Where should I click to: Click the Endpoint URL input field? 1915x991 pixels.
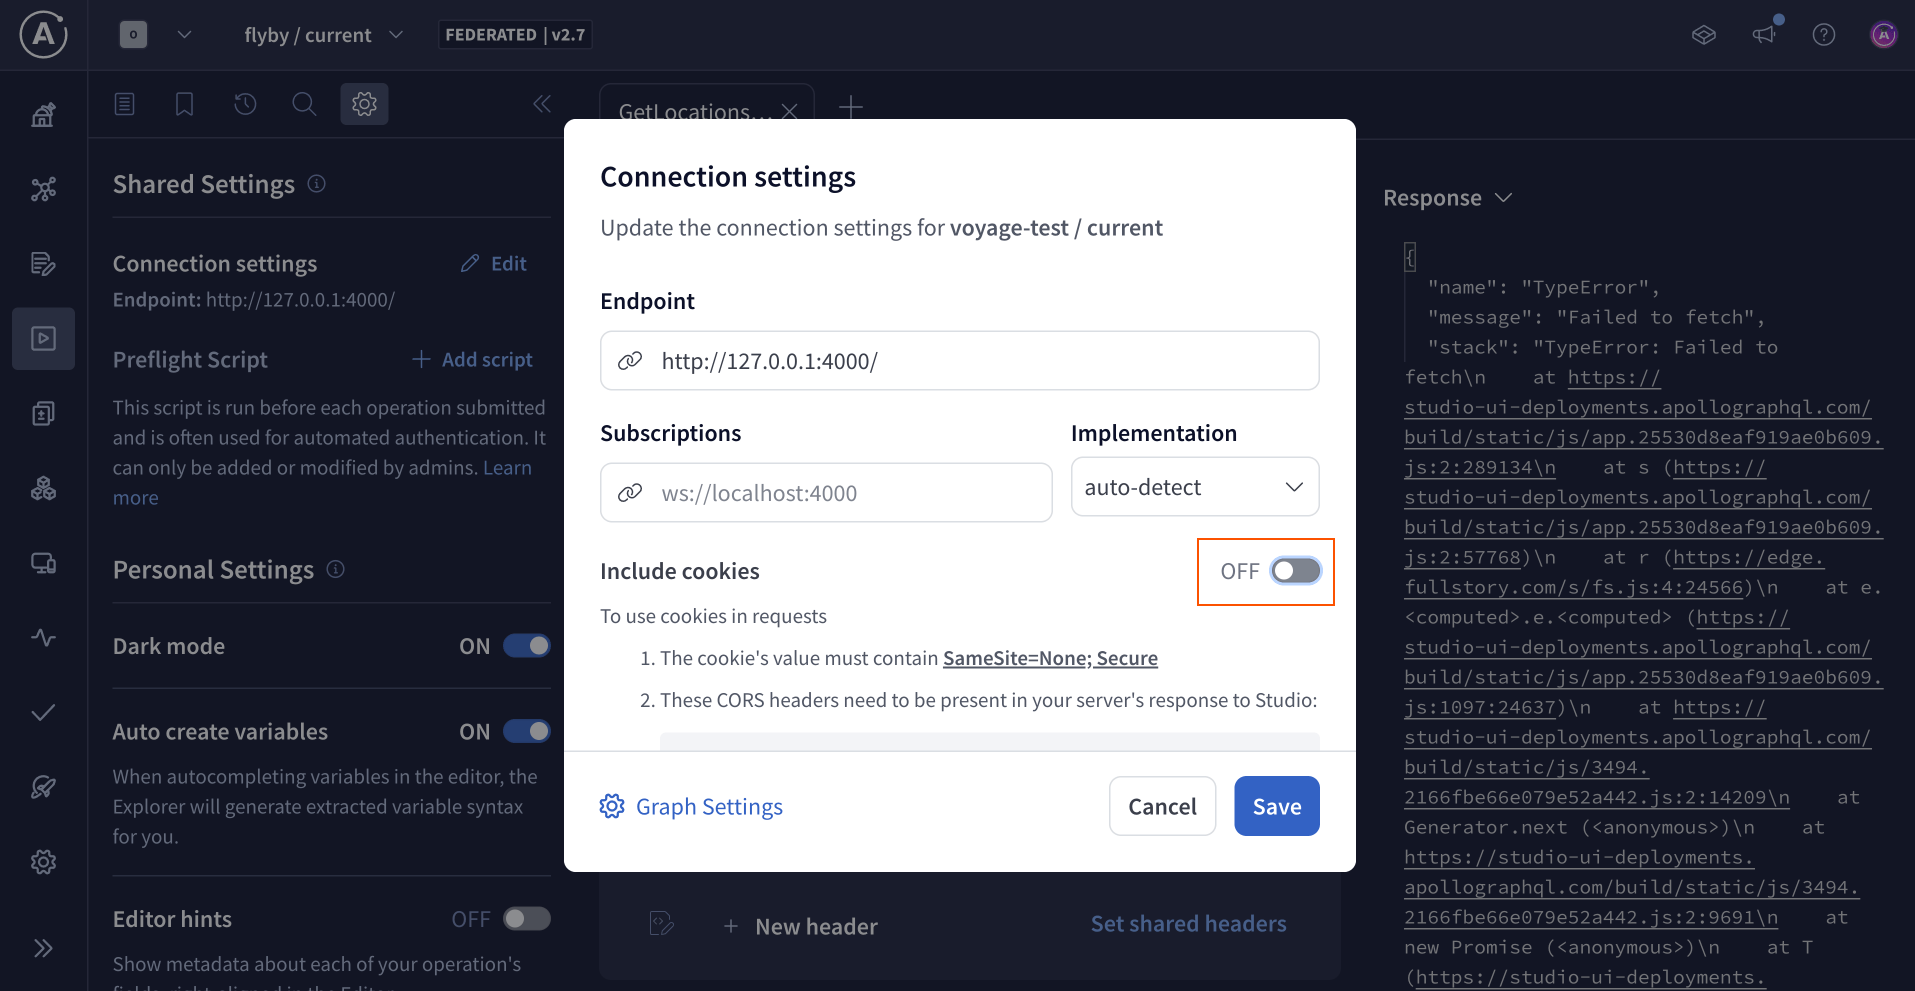tap(958, 360)
